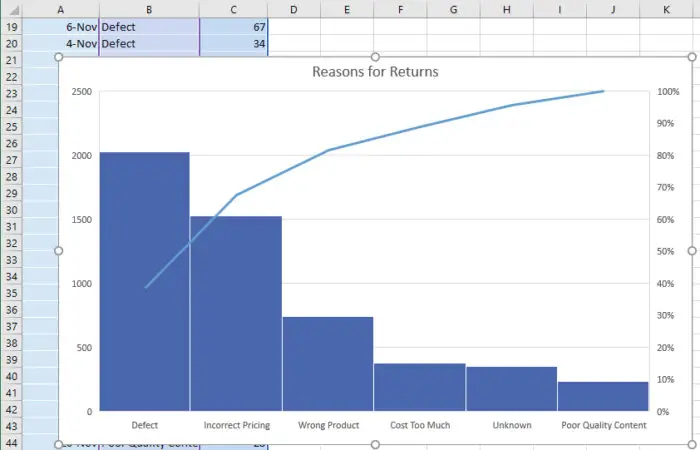Click cell containing value 67
The width and height of the screenshot is (700, 450).
(234, 28)
